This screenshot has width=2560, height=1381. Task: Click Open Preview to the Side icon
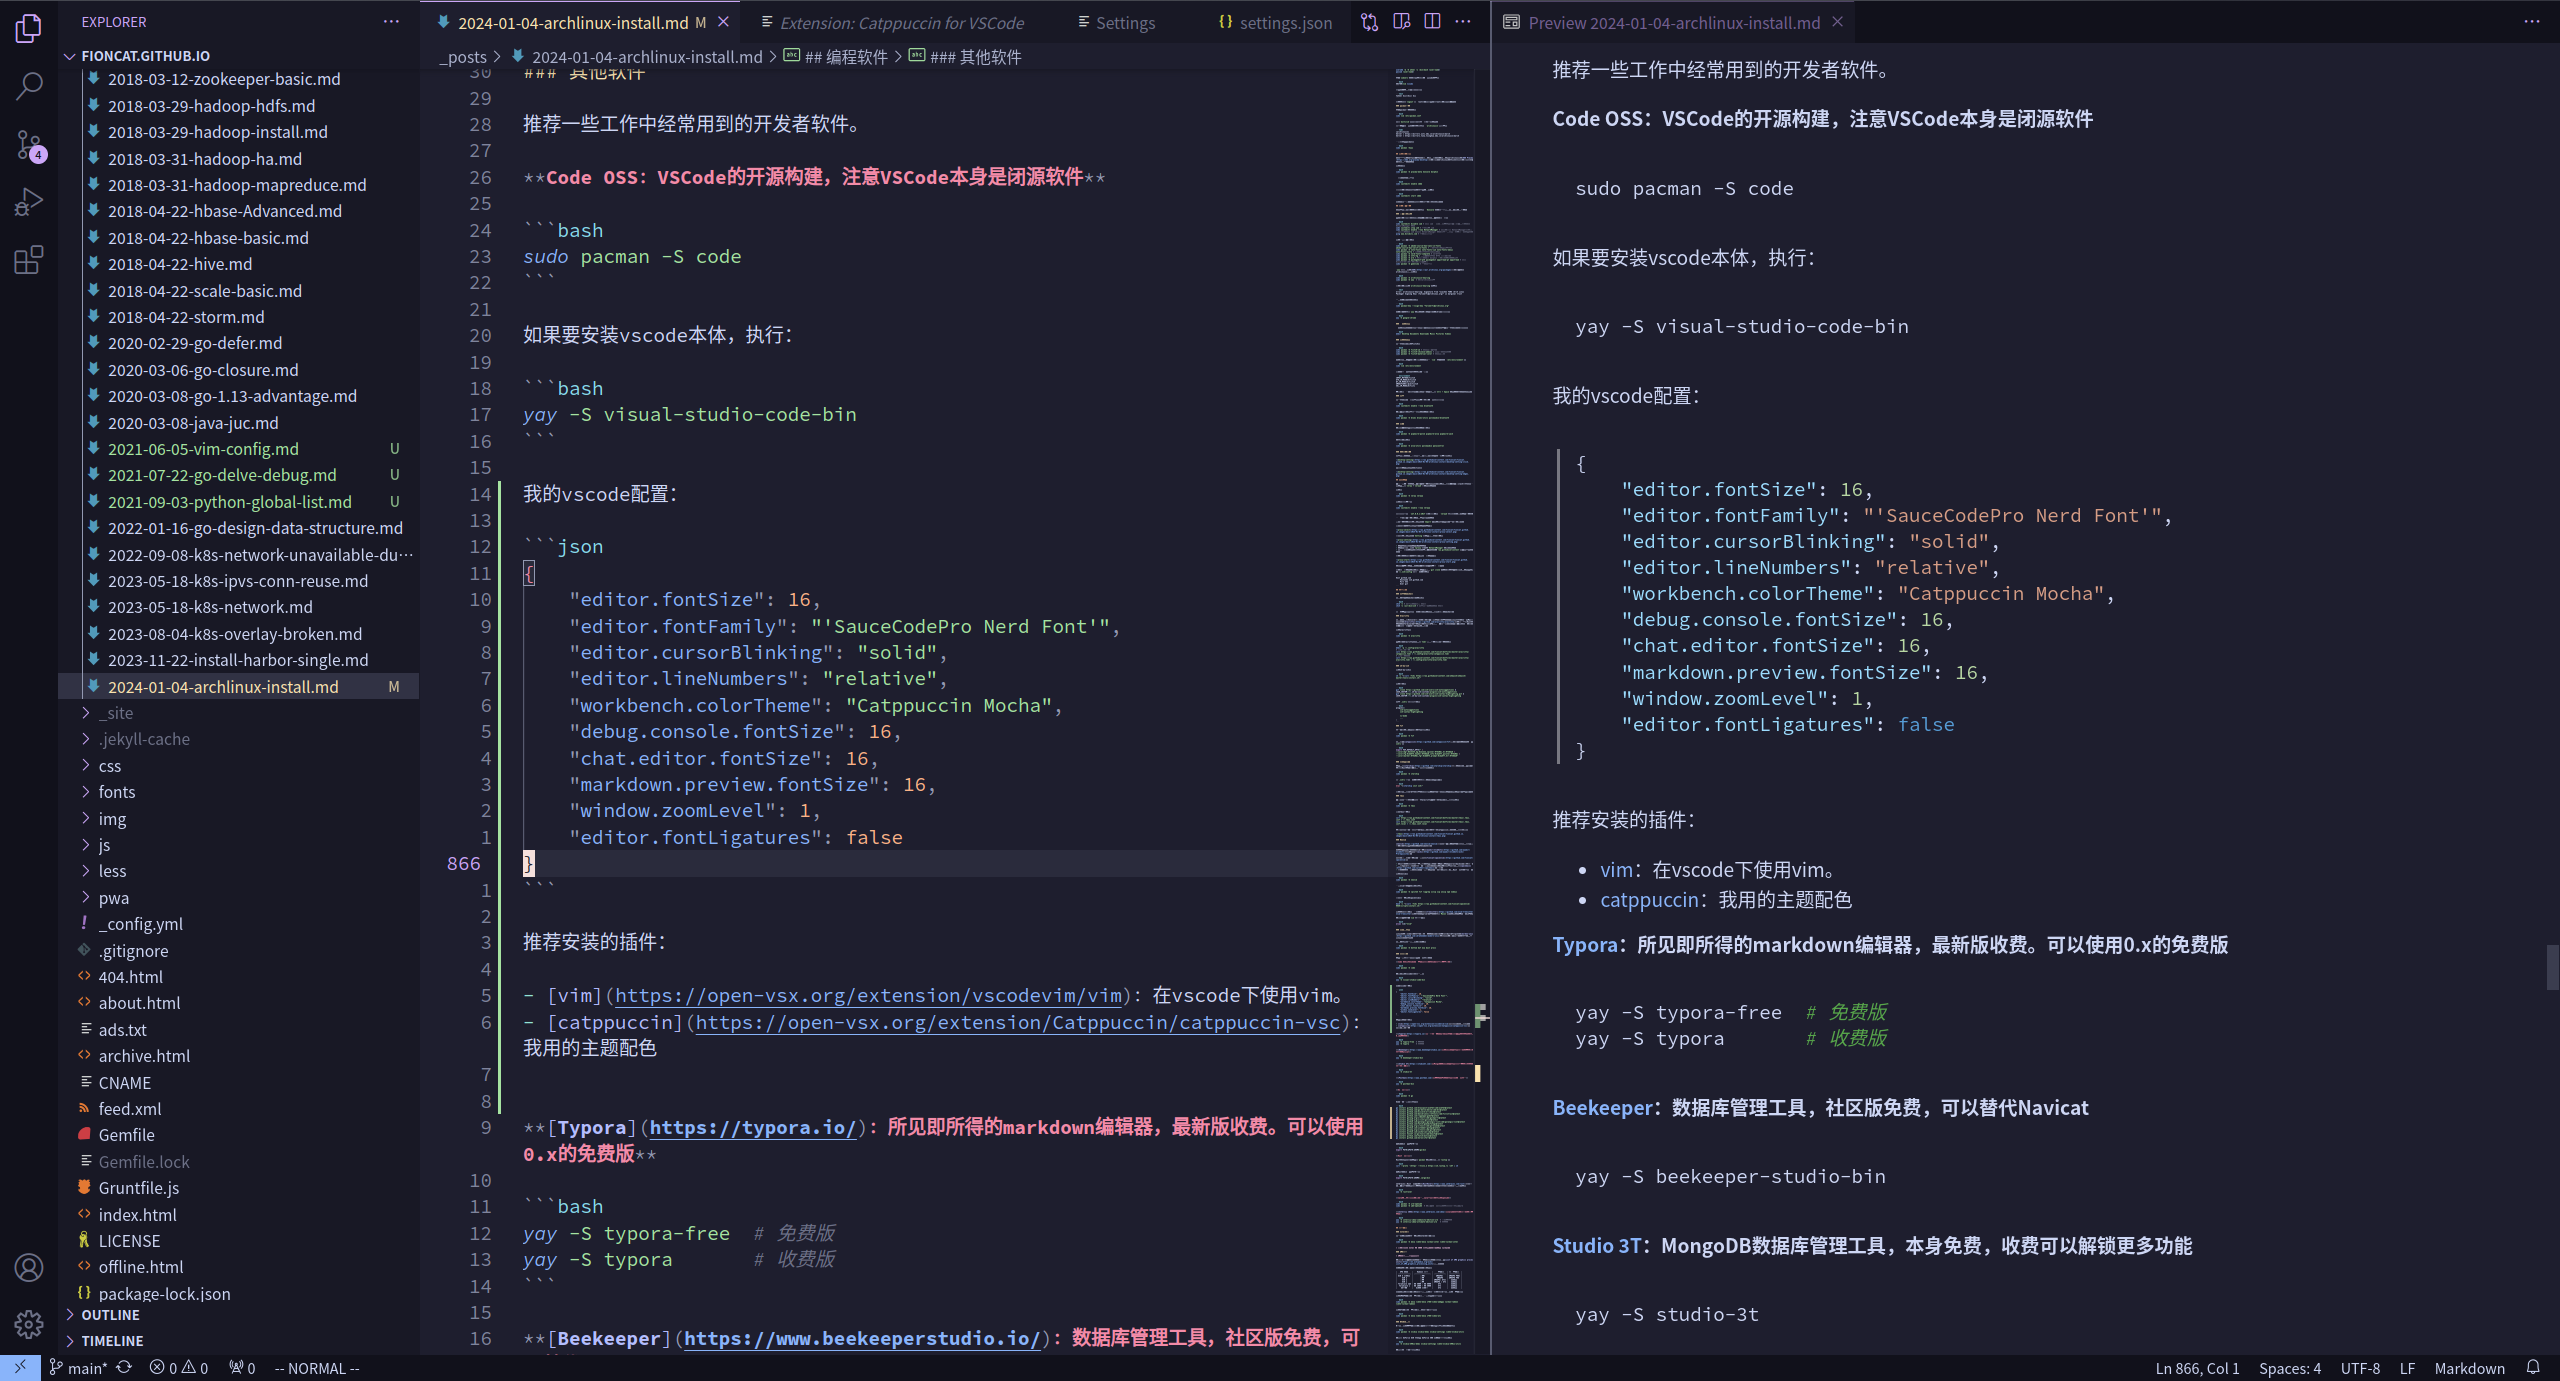[x=1402, y=22]
